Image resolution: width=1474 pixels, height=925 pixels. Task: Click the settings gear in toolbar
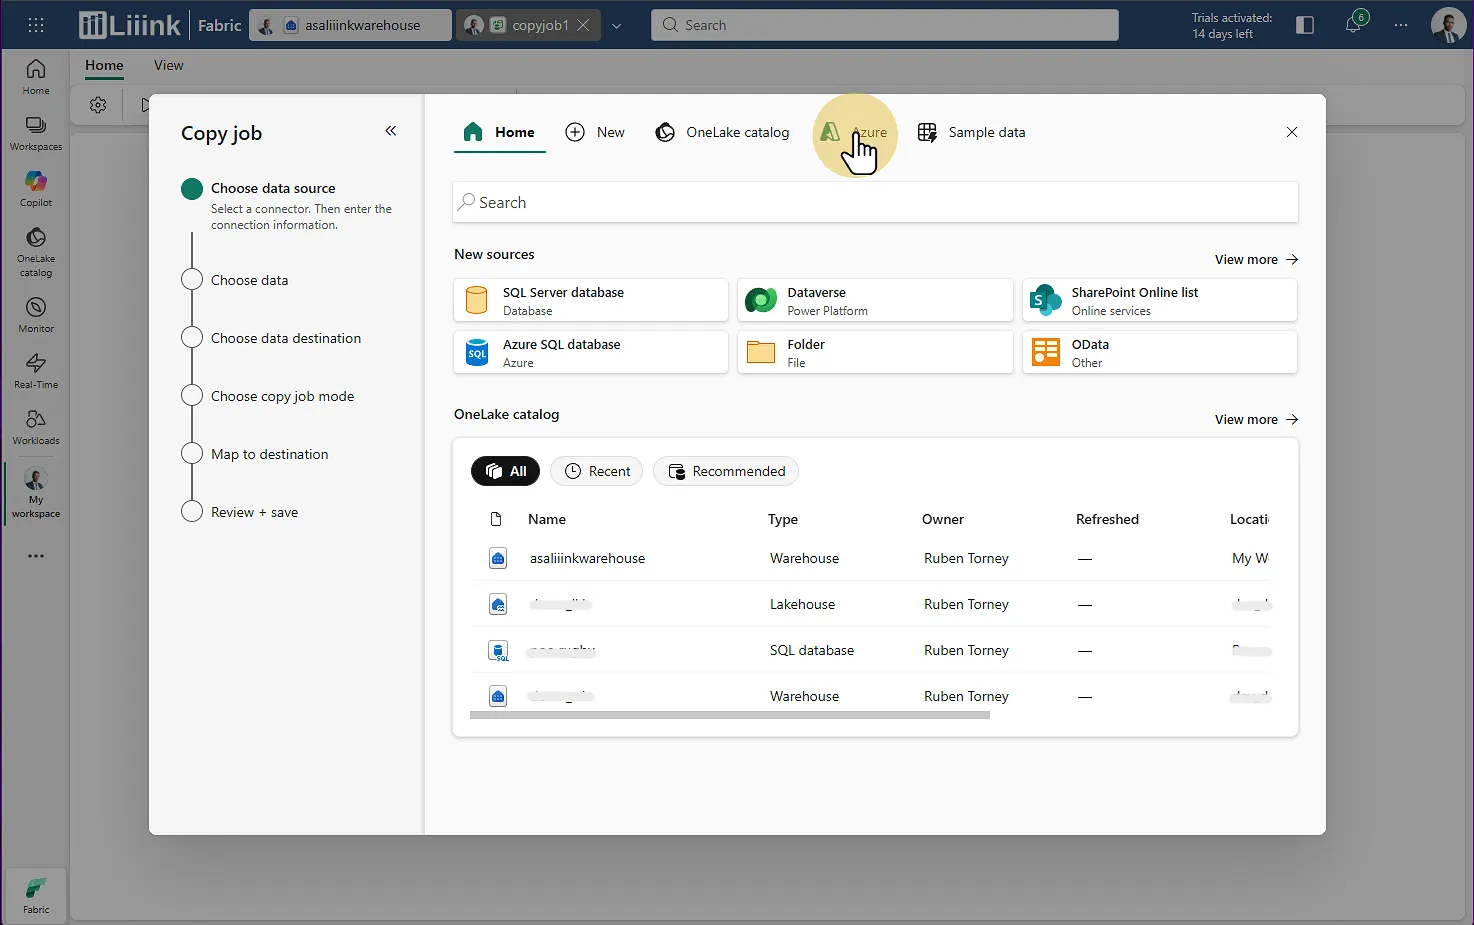tap(98, 105)
